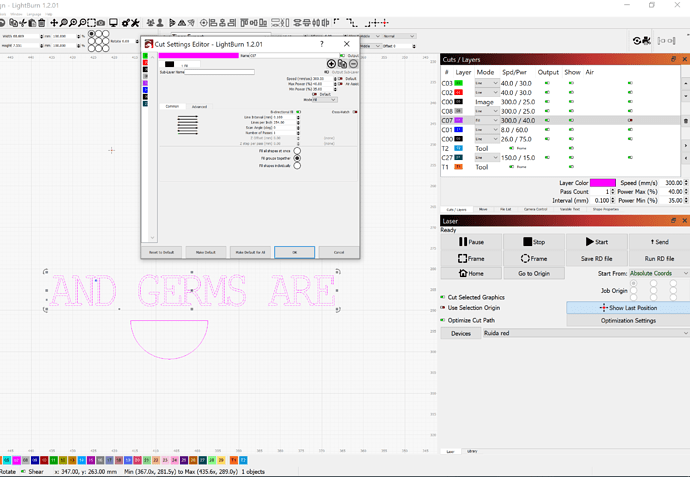This screenshot has height=477, width=690.
Task: Click magenta Layer Color swatch in layers panel
Action: click(602, 183)
